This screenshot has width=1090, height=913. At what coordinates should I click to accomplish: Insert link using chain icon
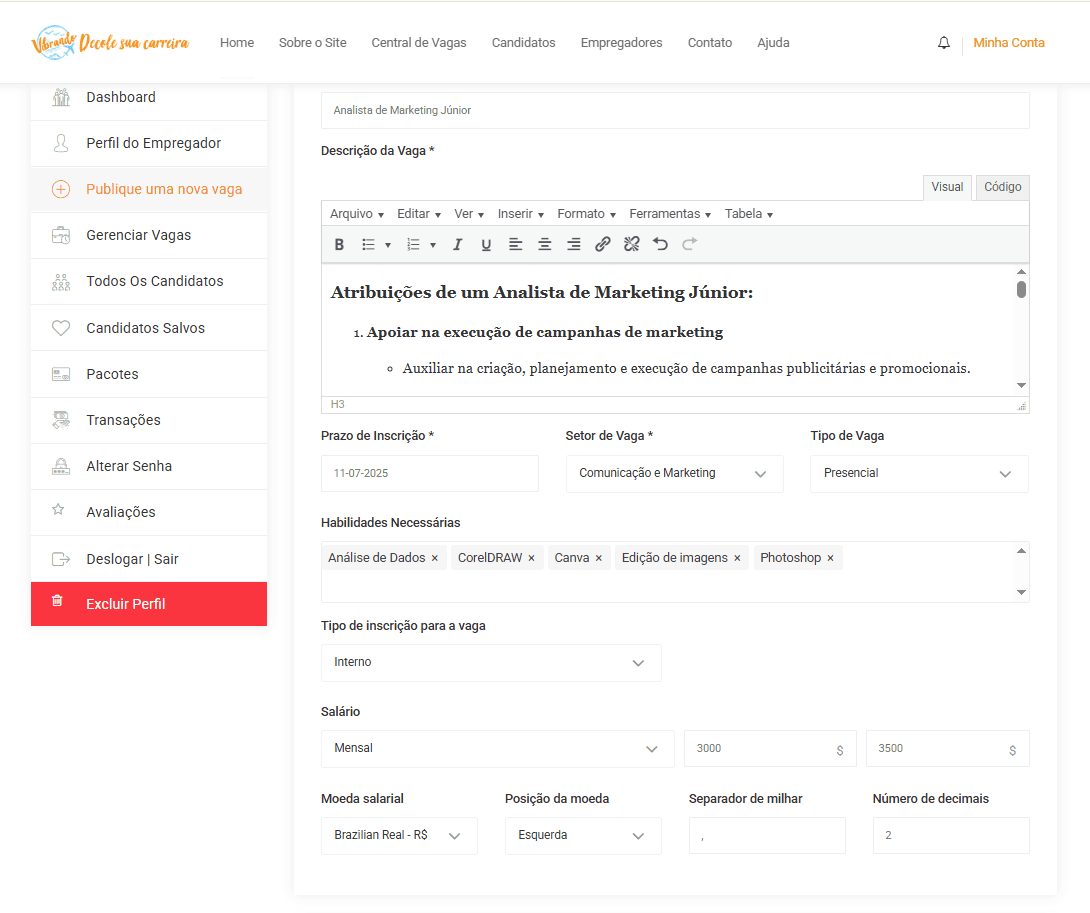(x=603, y=244)
